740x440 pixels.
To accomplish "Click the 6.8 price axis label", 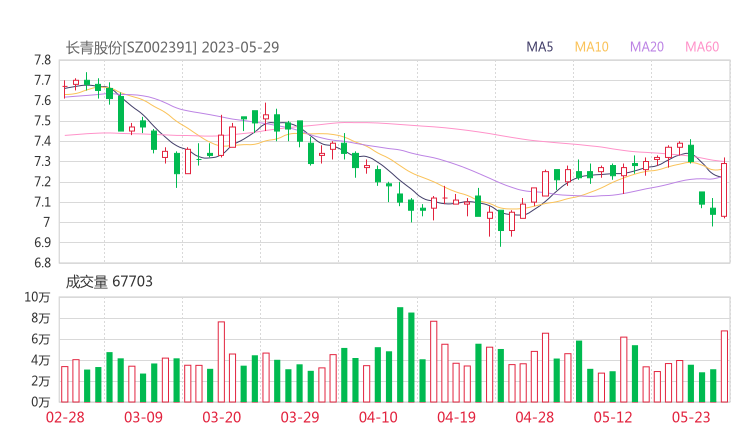I will click(x=42, y=263).
